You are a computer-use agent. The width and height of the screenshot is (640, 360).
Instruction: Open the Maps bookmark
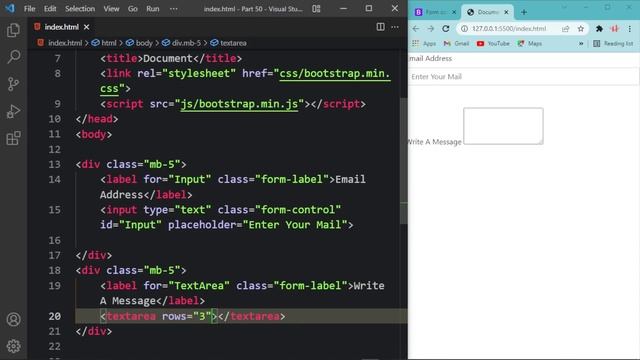coord(530,43)
